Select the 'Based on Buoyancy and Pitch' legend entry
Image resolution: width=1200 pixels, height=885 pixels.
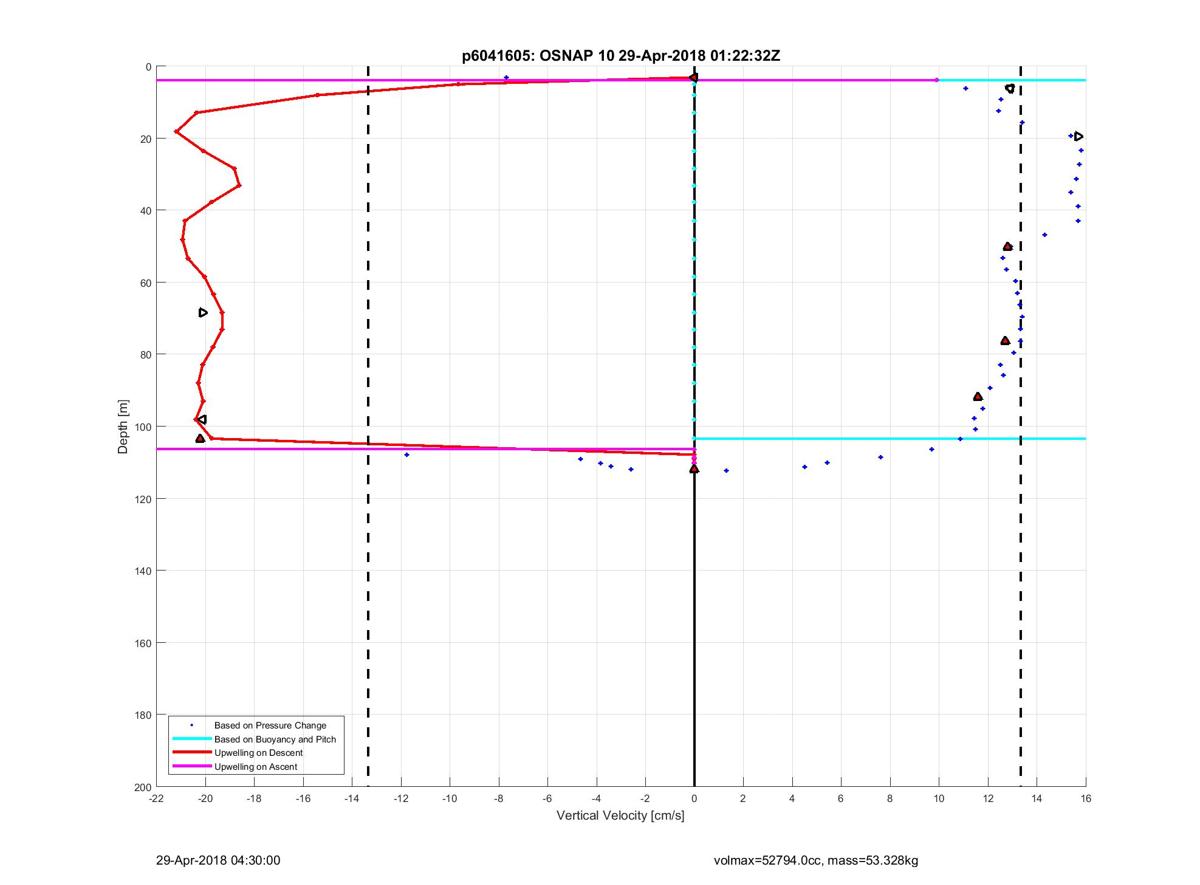275,739
